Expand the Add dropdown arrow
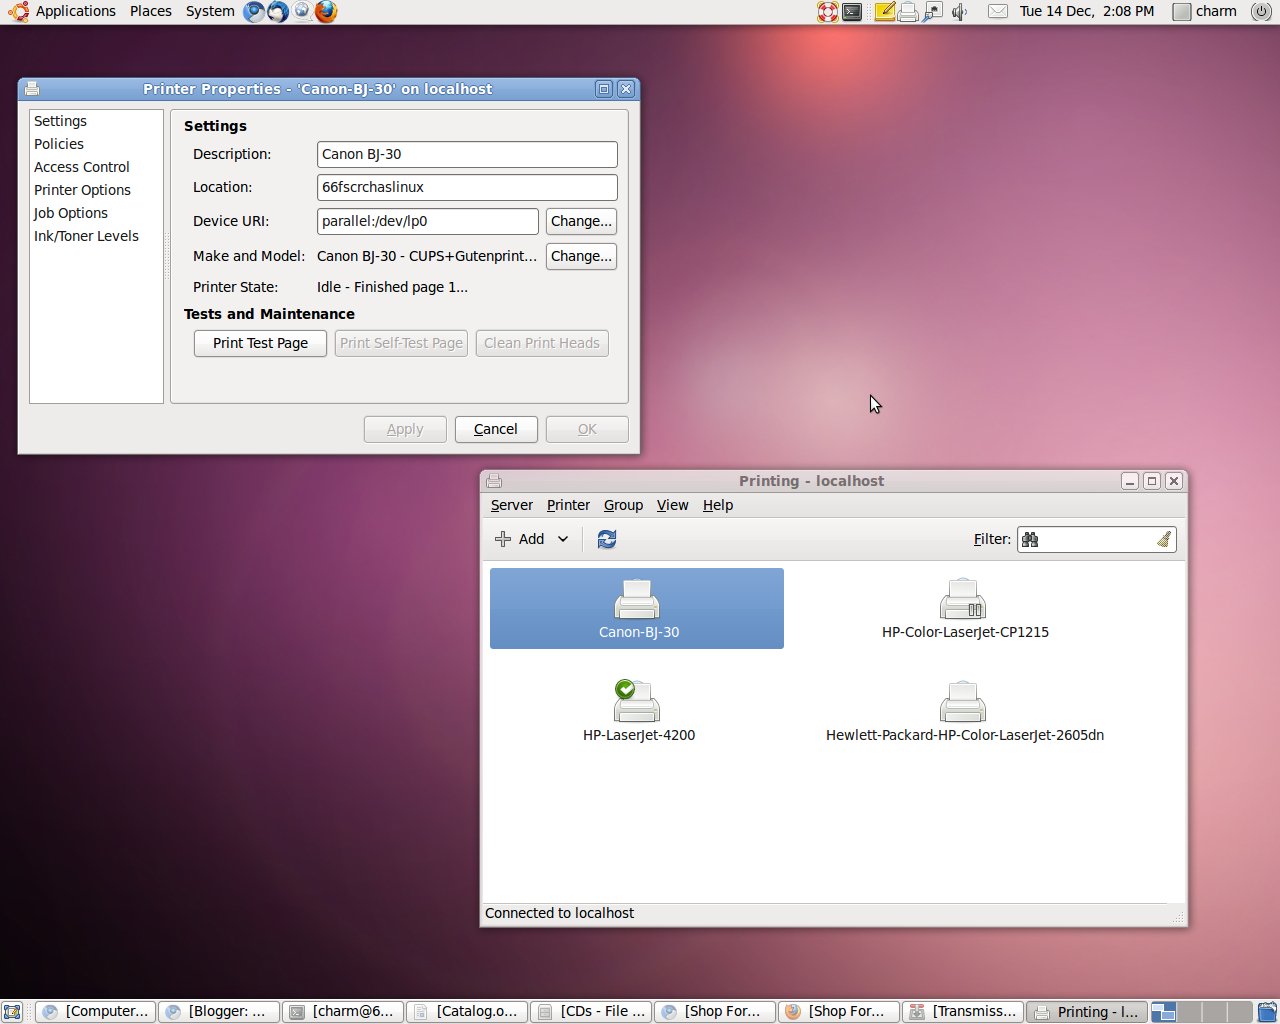 click(563, 539)
